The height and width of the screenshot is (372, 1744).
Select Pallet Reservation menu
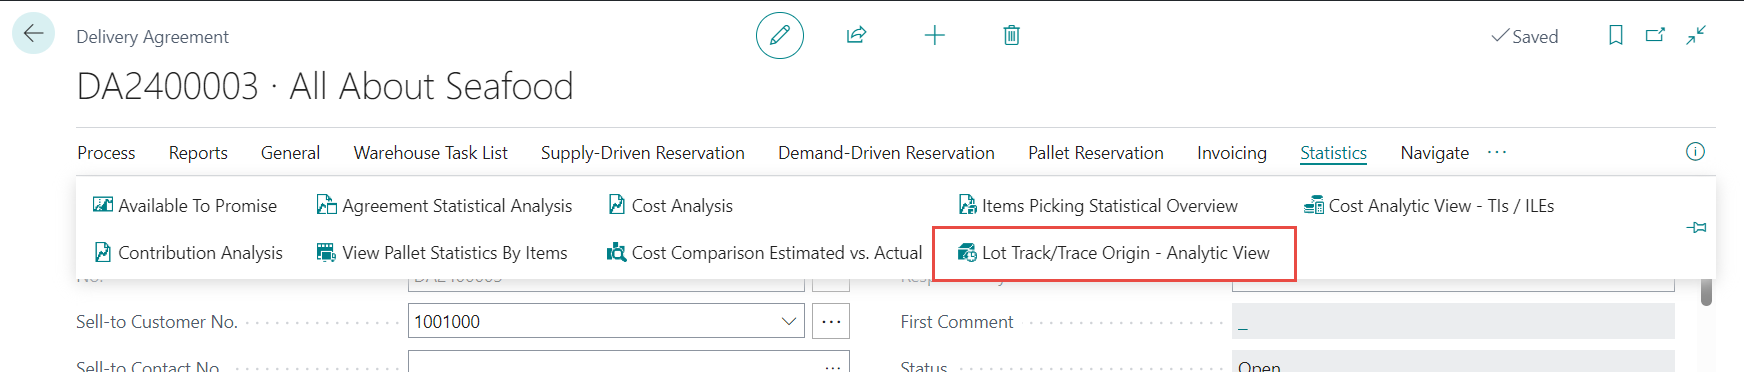[x=1095, y=153]
